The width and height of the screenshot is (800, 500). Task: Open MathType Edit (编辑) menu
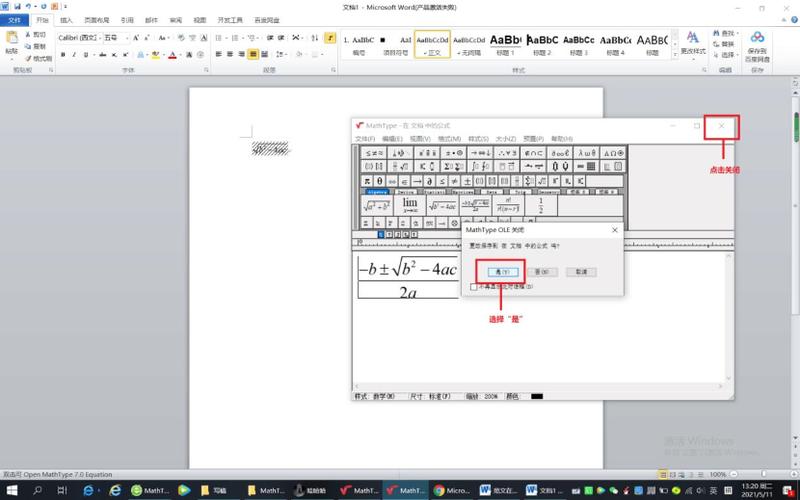click(392, 139)
